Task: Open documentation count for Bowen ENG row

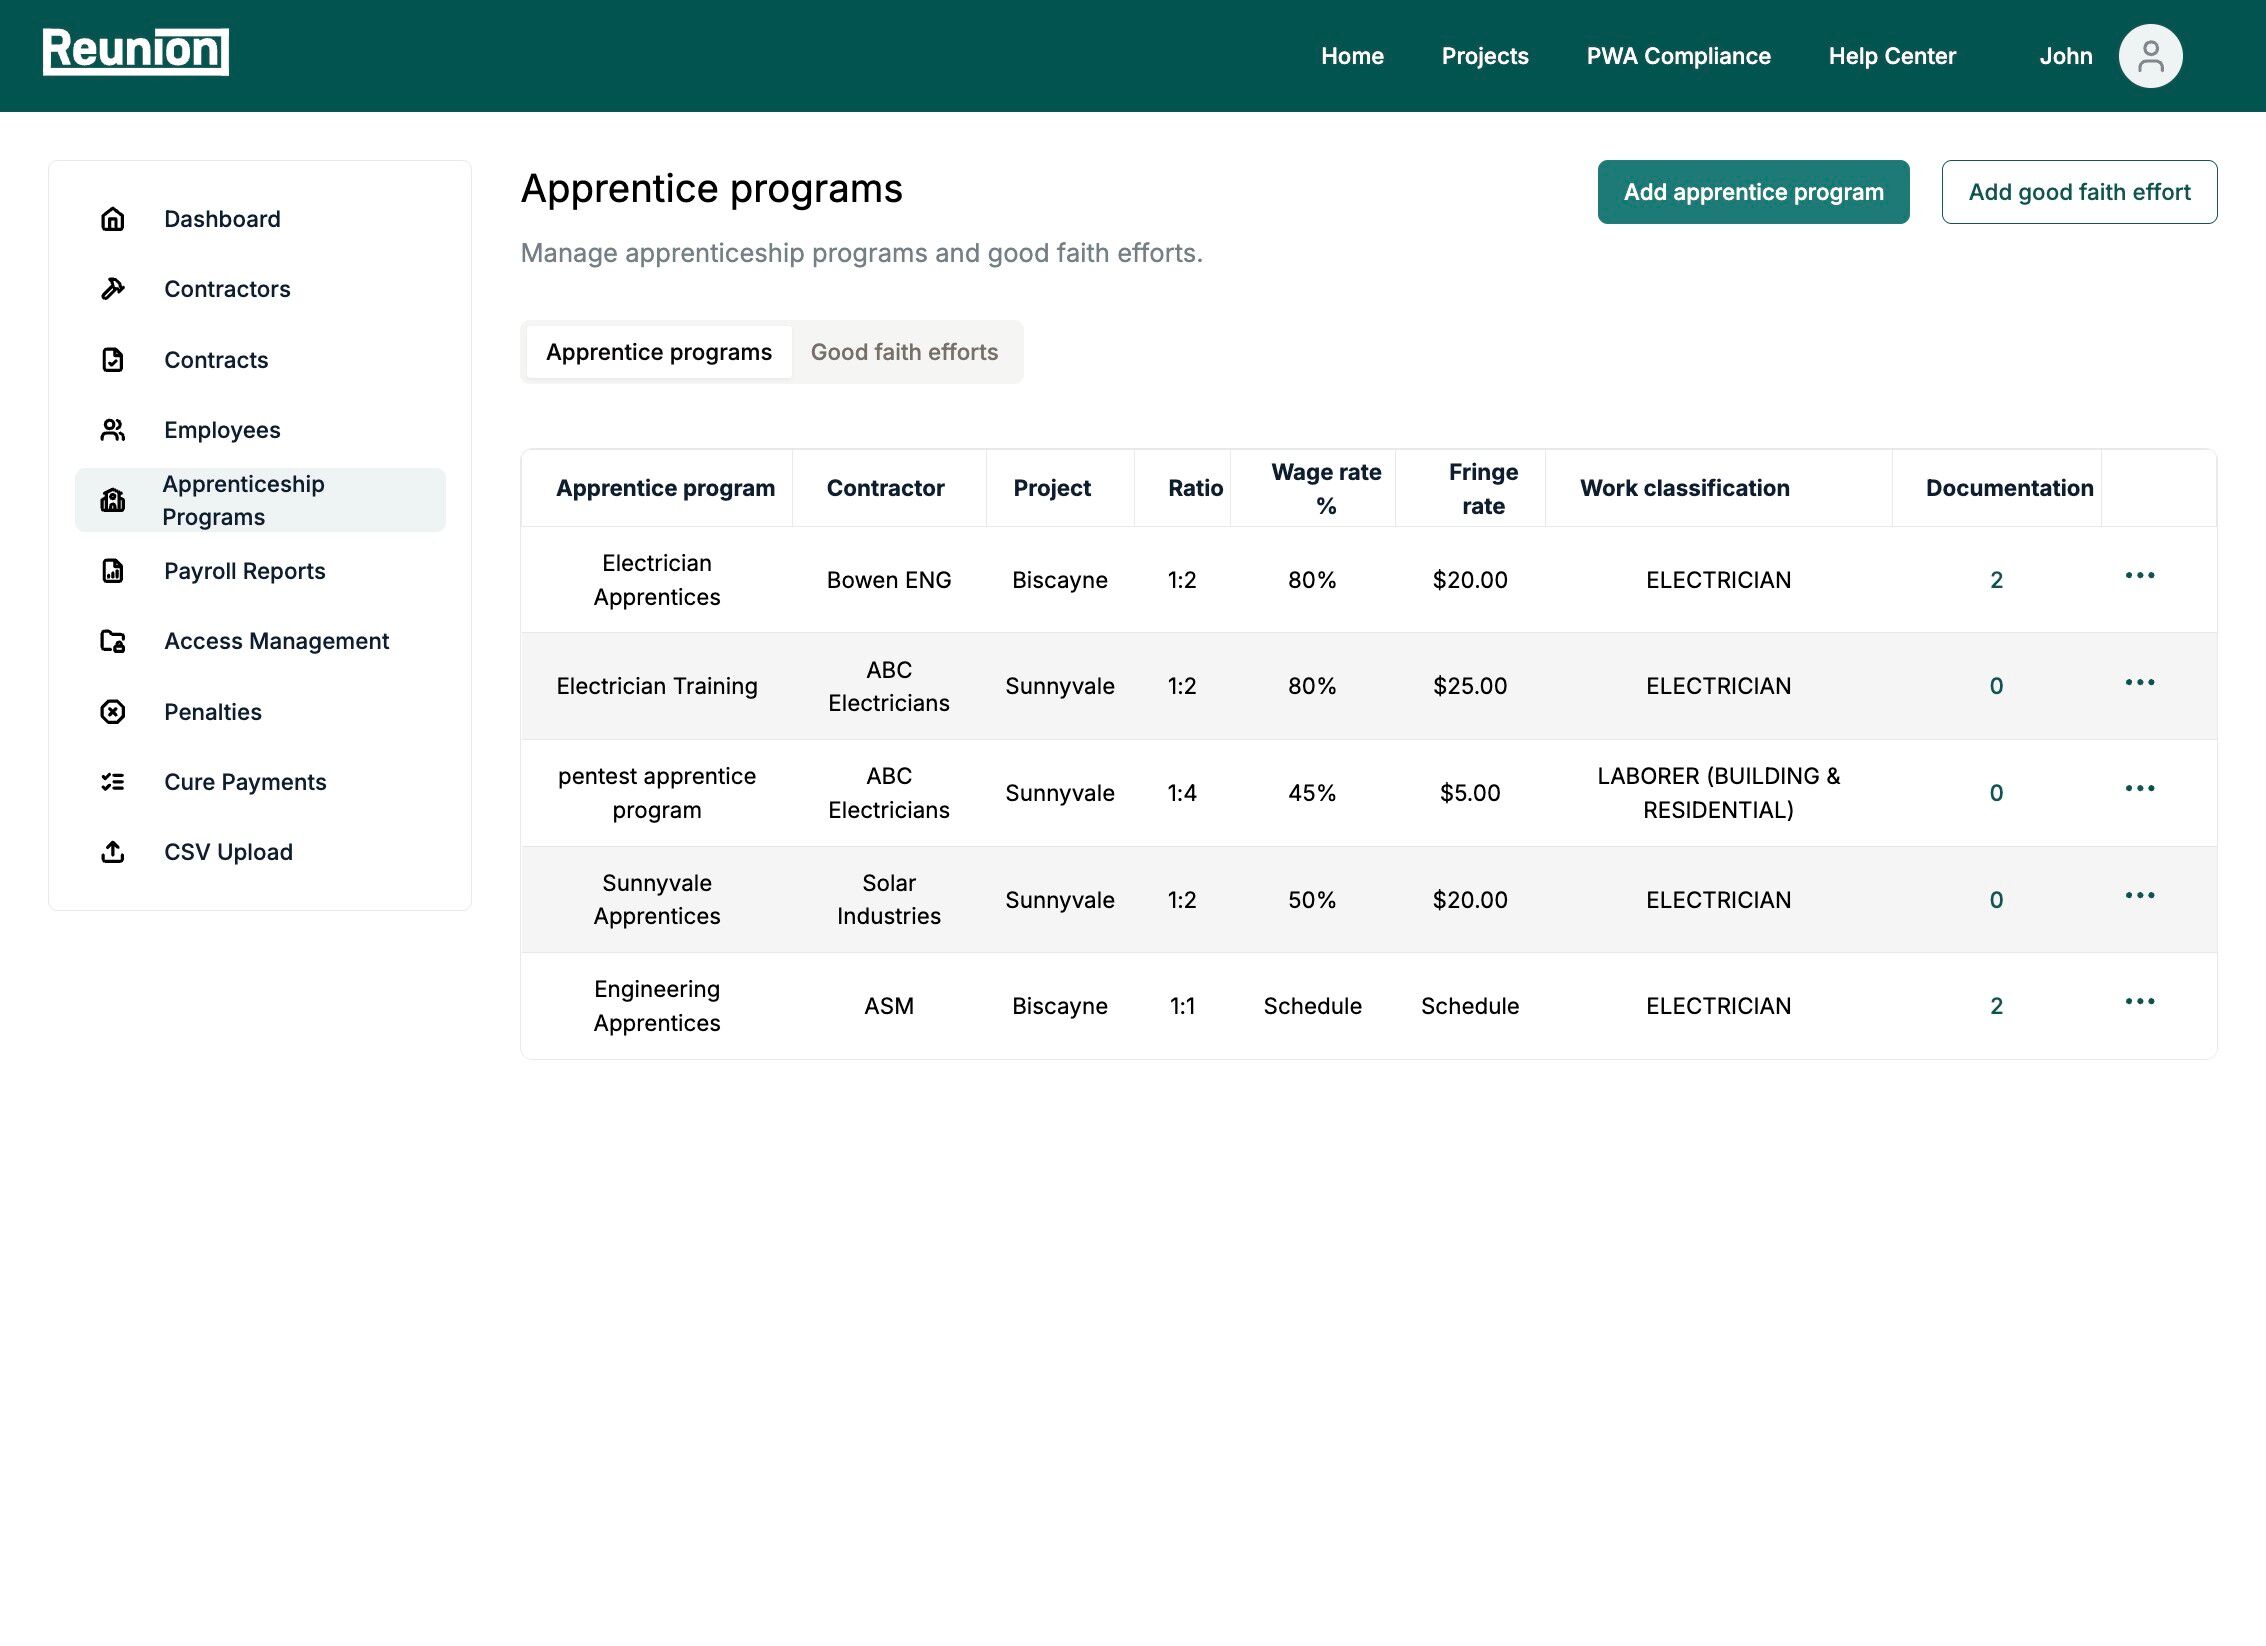Action: [1996, 580]
